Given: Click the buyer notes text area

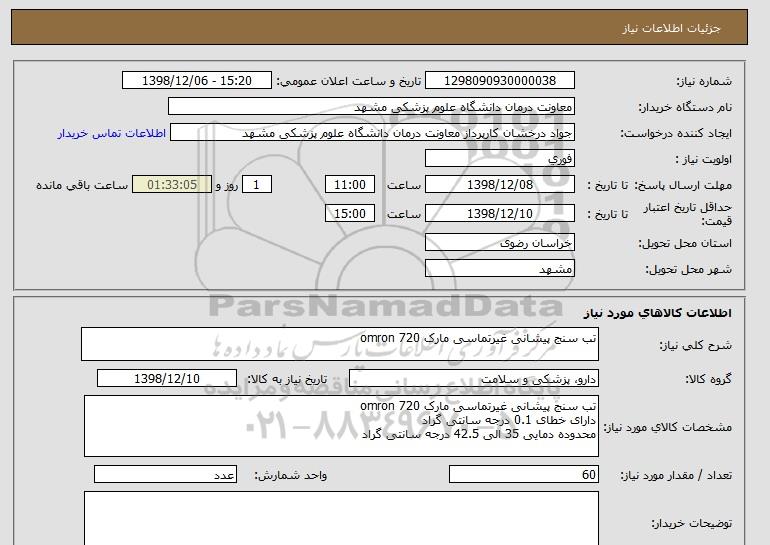Looking at the screenshot, I should [341, 518].
